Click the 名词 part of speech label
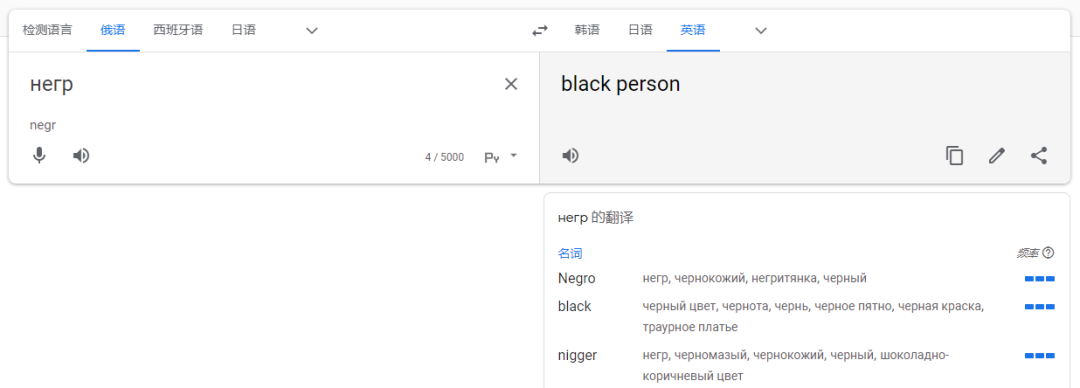Screen dimensions: 1080x388 click(570, 253)
